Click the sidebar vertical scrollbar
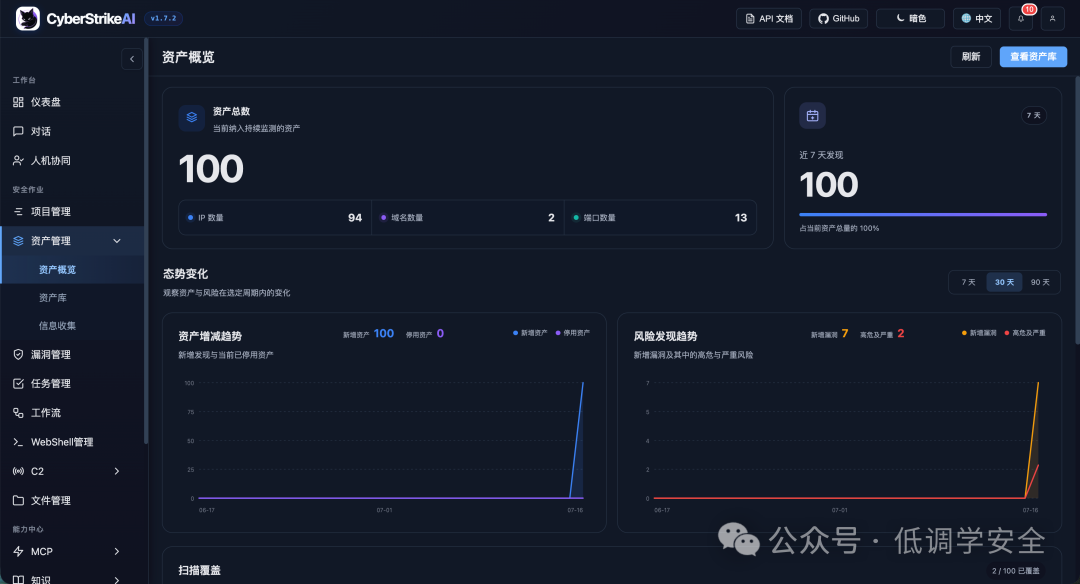 click(145, 241)
